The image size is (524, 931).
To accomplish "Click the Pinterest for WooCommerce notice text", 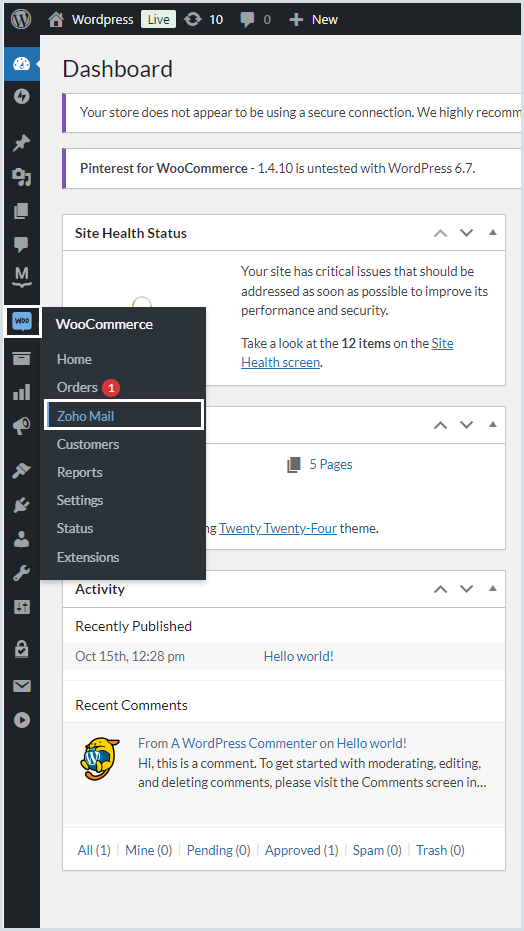I will click(278, 168).
